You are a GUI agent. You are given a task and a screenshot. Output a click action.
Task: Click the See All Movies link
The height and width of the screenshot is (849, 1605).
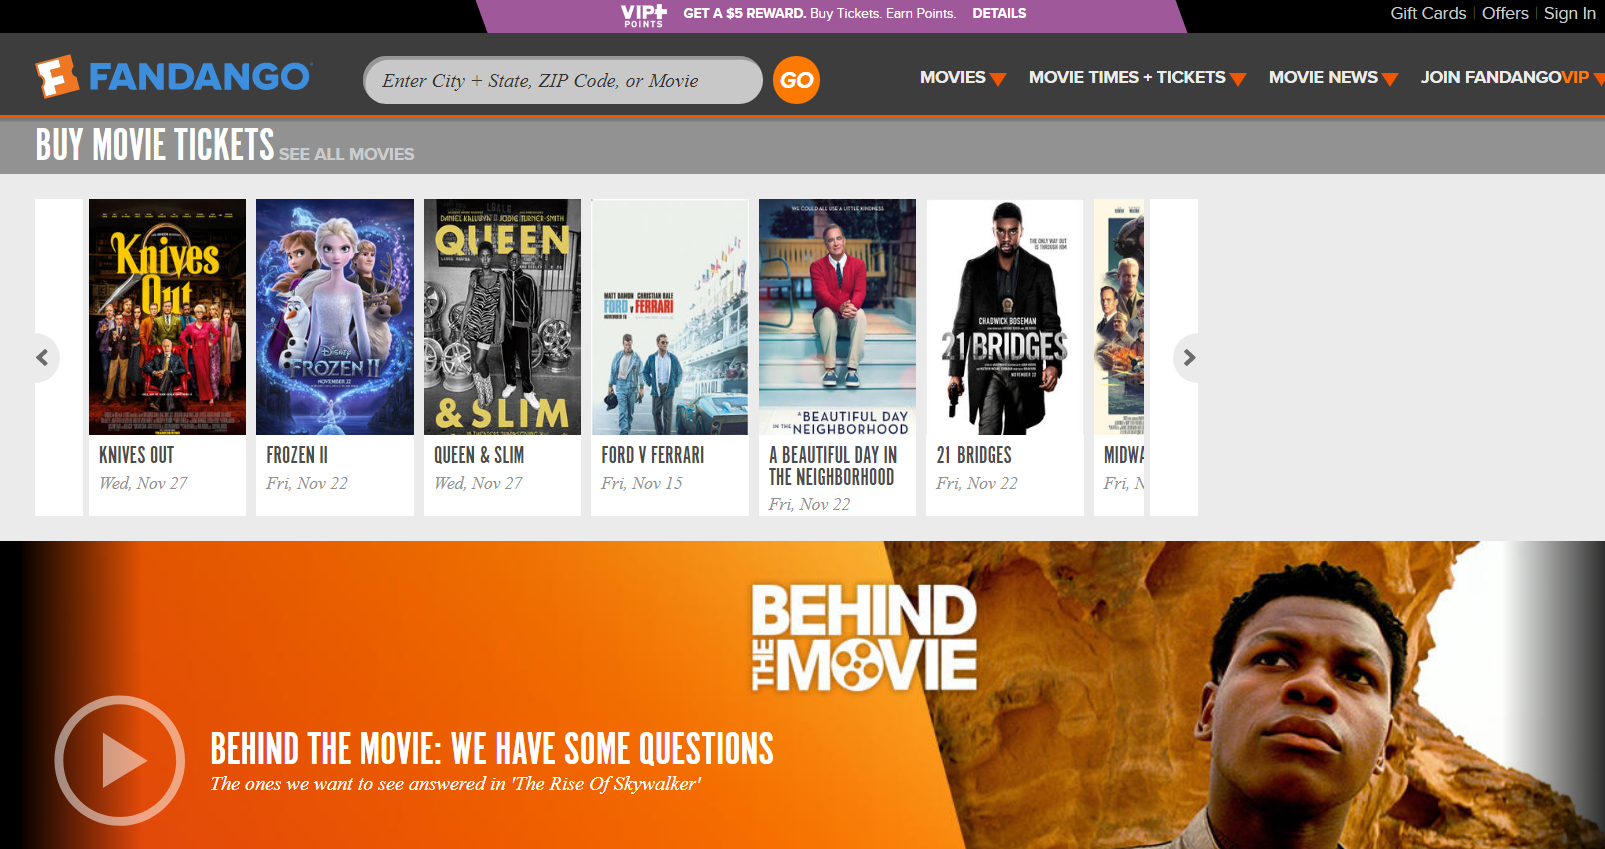pos(346,154)
